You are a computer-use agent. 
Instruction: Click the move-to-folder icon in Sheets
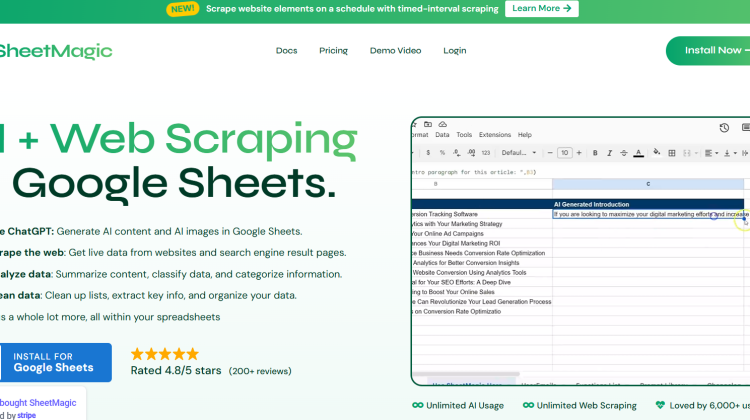pos(428,124)
